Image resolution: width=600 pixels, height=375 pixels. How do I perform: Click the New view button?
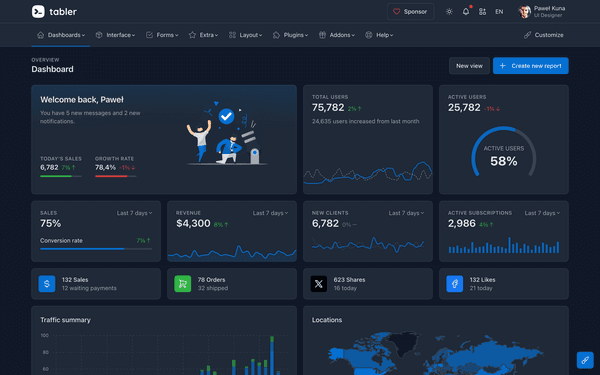click(469, 66)
